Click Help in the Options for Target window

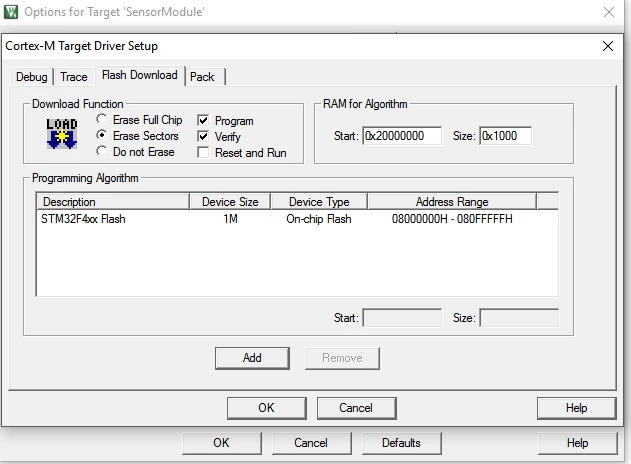(x=578, y=443)
